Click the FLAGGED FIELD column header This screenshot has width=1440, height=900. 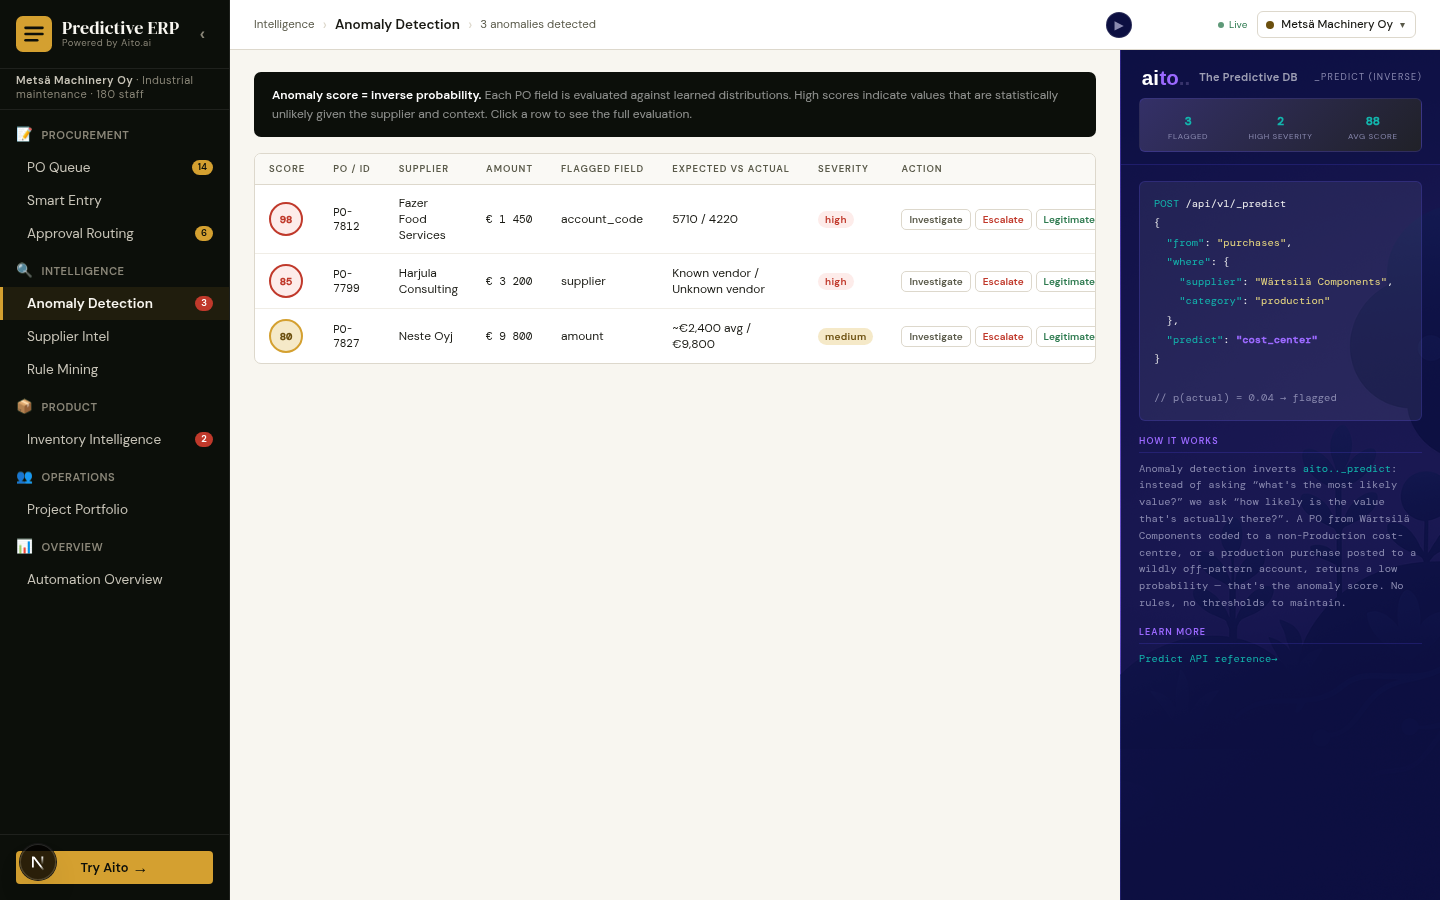point(602,169)
